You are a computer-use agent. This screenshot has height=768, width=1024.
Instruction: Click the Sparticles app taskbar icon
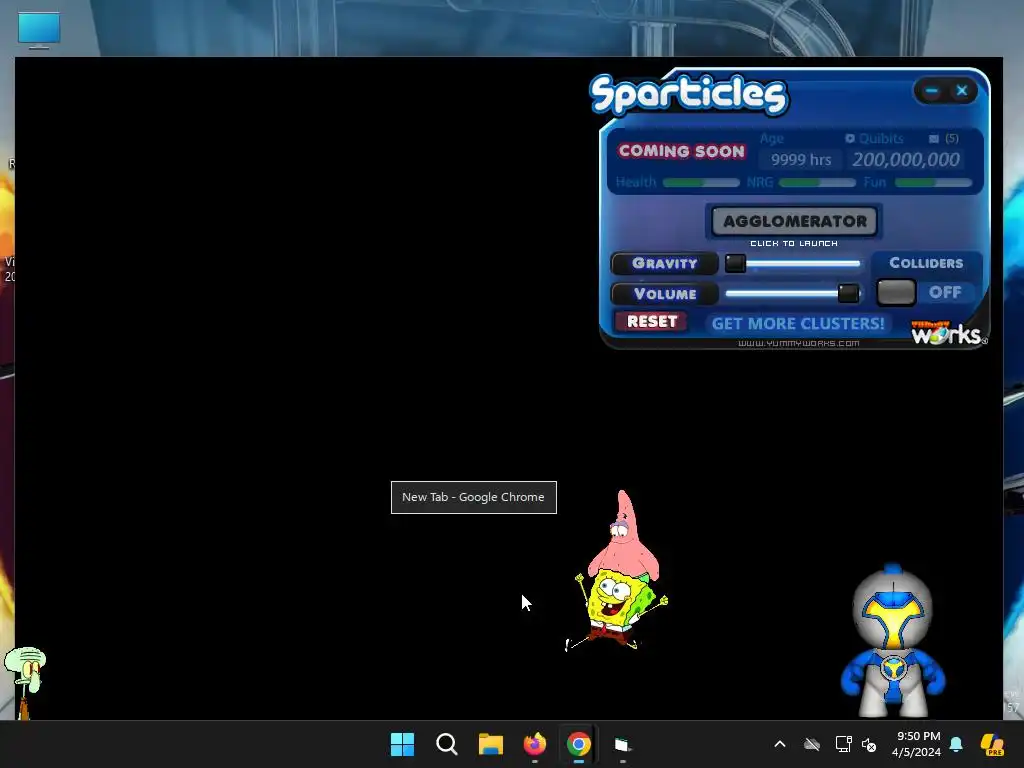[622, 744]
